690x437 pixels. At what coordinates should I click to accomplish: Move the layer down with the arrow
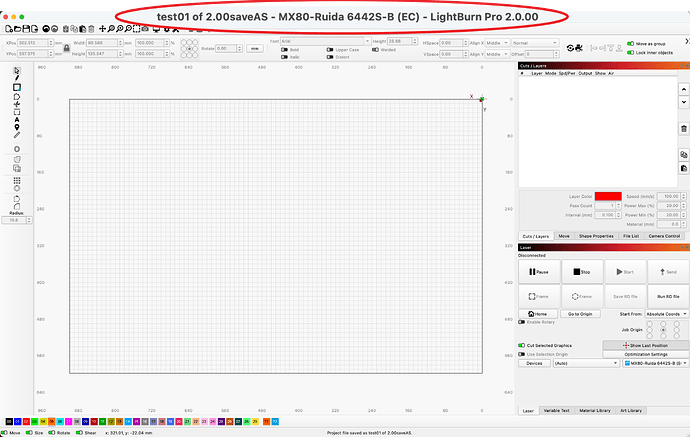(683, 102)
